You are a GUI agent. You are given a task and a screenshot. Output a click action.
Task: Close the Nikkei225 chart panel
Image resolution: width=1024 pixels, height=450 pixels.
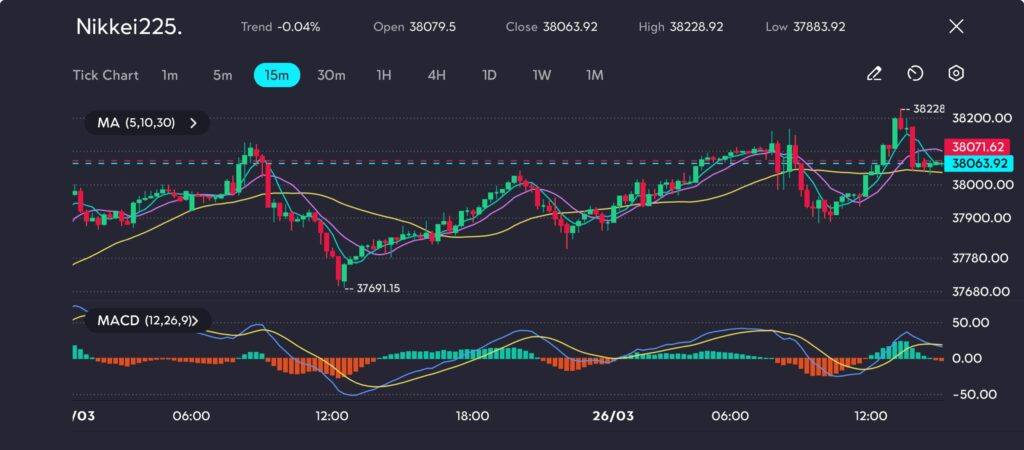956,27
